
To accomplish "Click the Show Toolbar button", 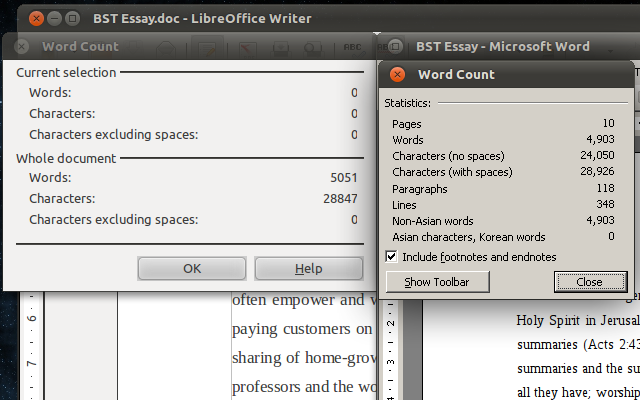I will point(437,282).
